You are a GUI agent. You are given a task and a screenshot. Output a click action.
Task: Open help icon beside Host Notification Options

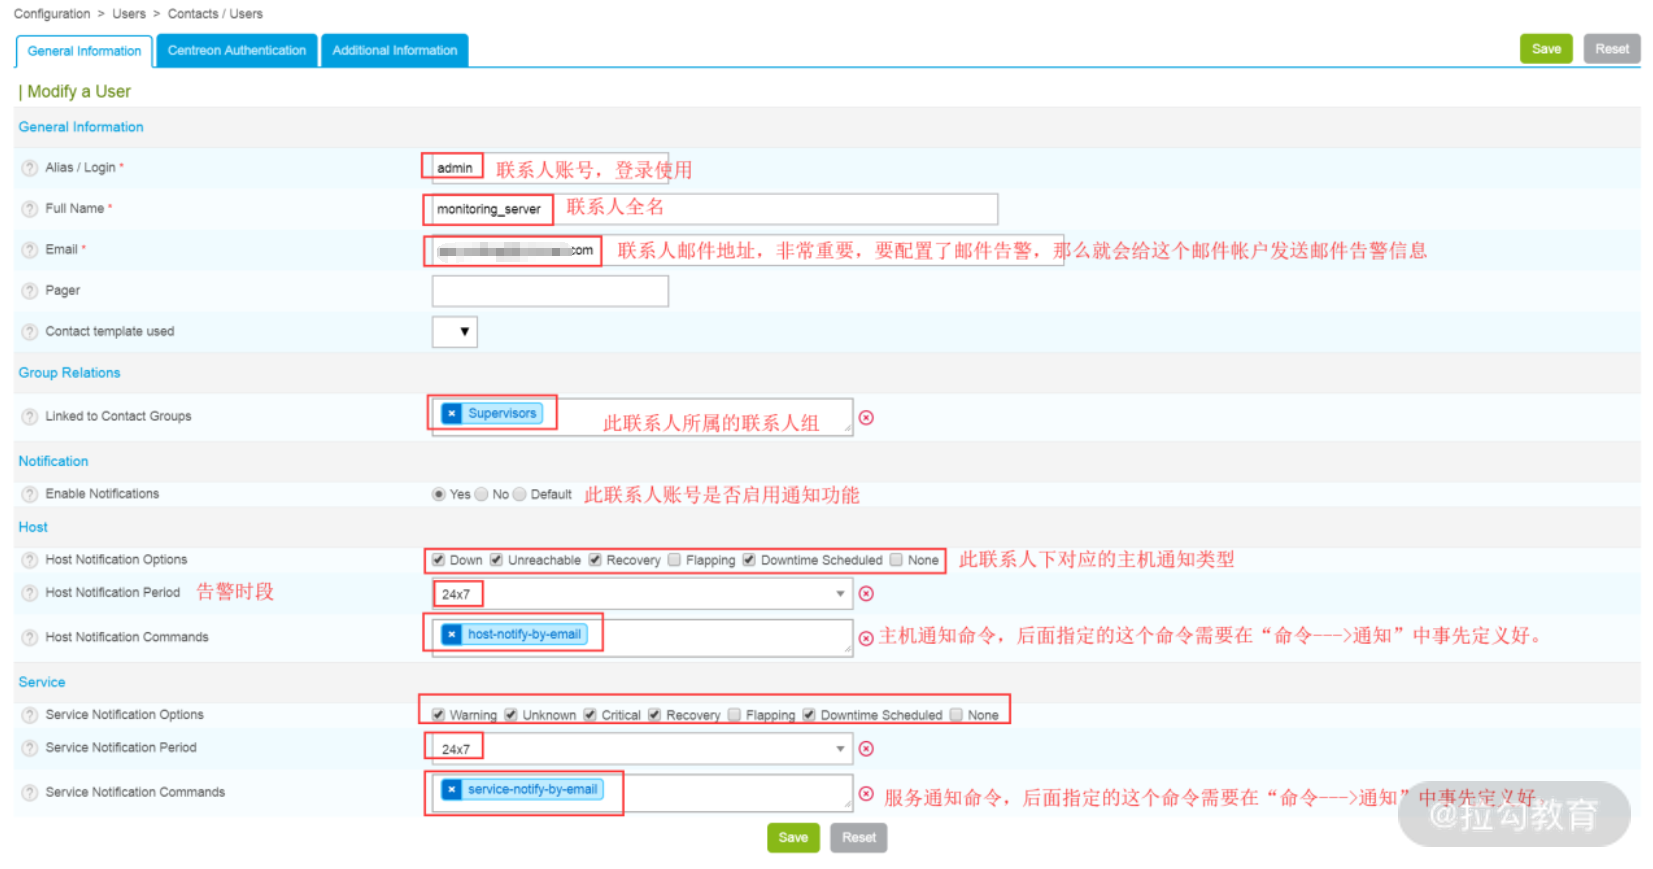[x=30, y=560]
